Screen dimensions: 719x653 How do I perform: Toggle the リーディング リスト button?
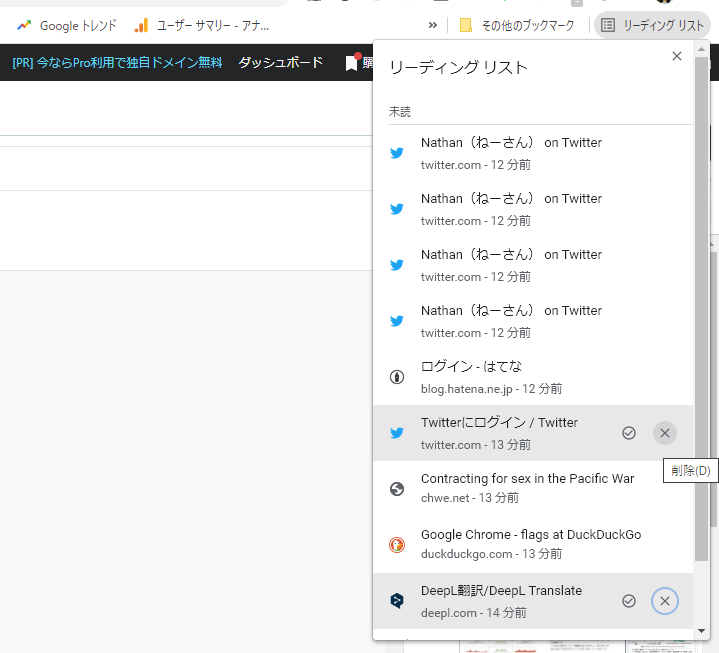(x=652, y=25)
